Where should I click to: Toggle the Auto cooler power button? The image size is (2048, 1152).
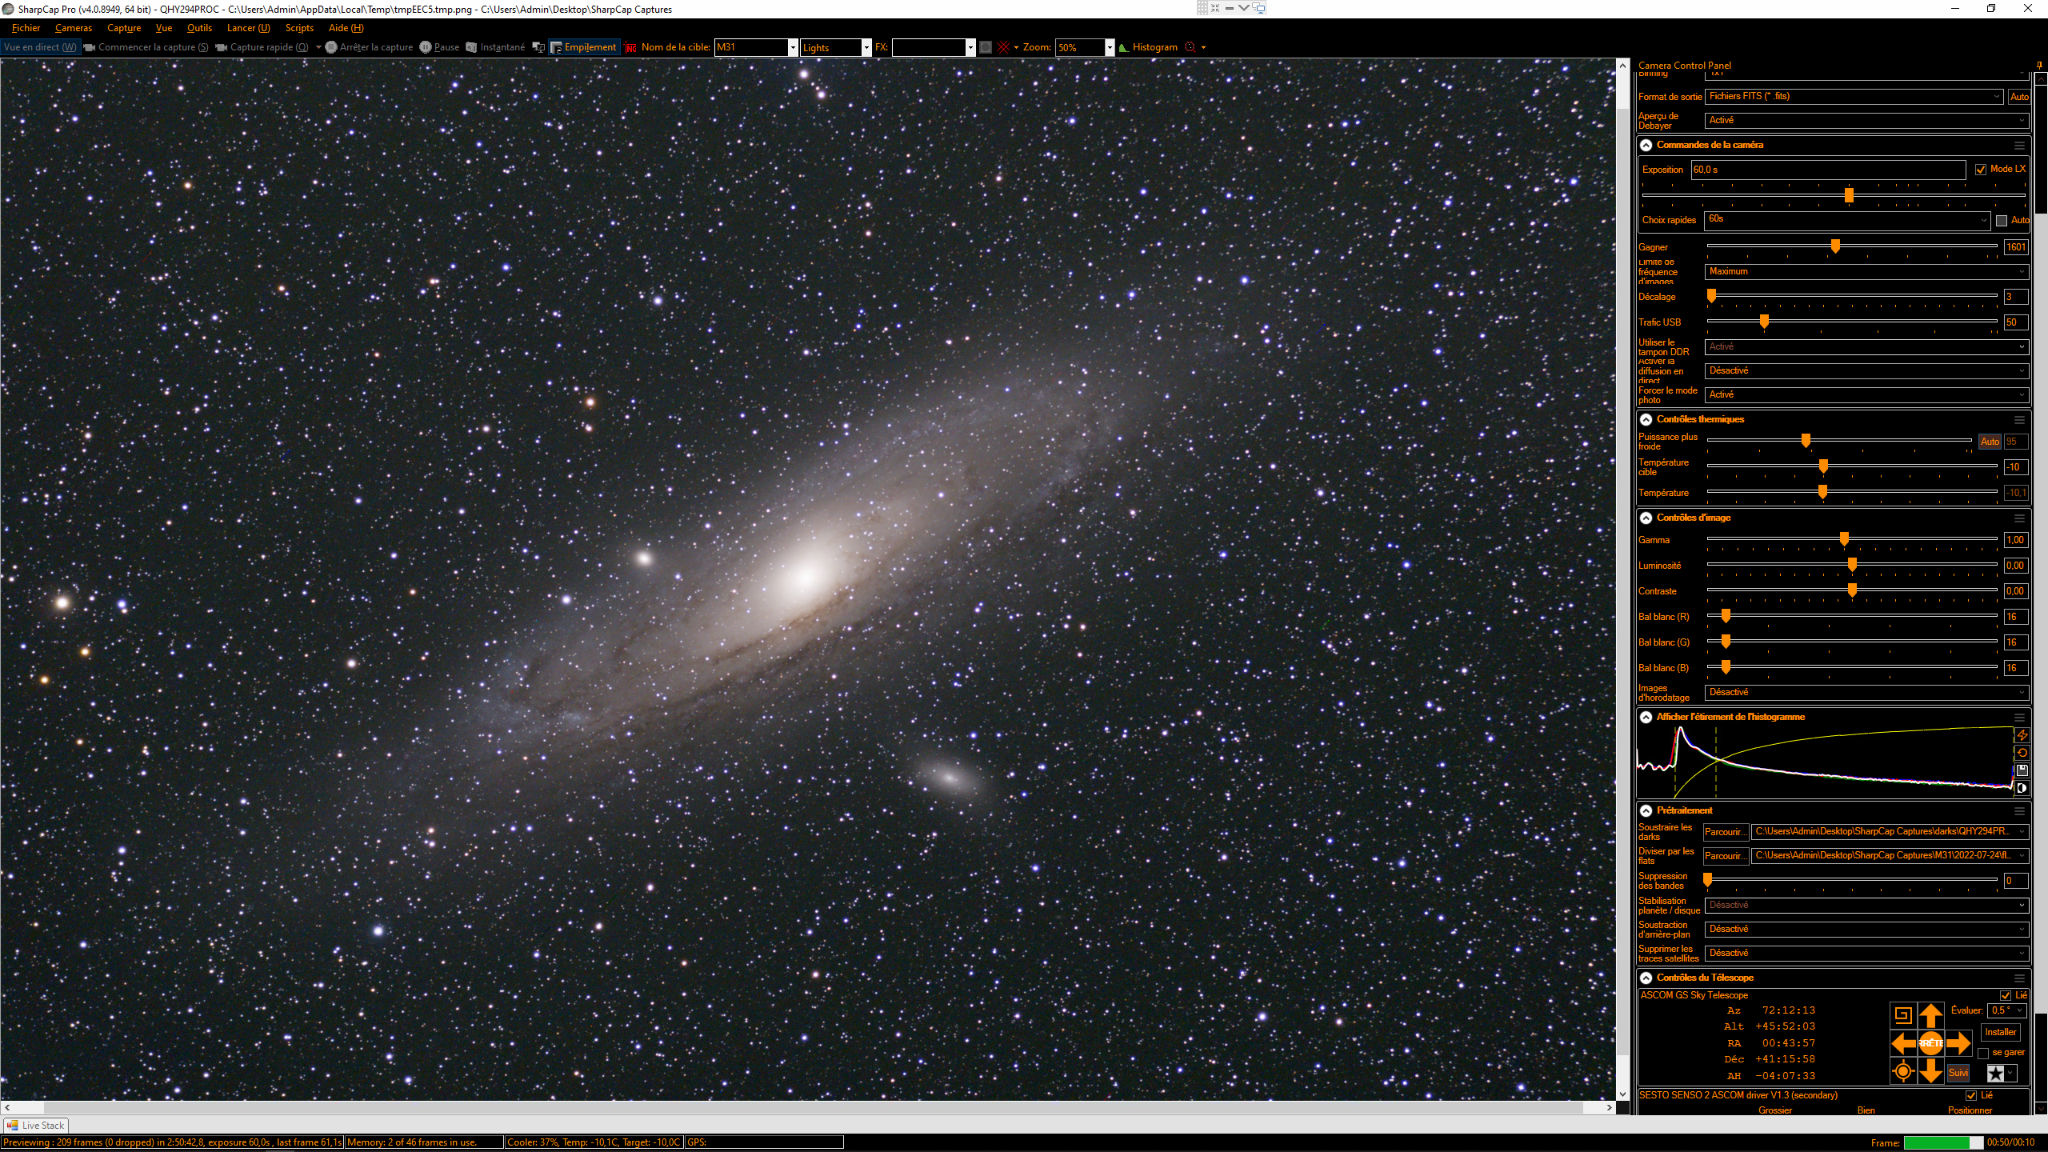click(x=1990, y=442)
